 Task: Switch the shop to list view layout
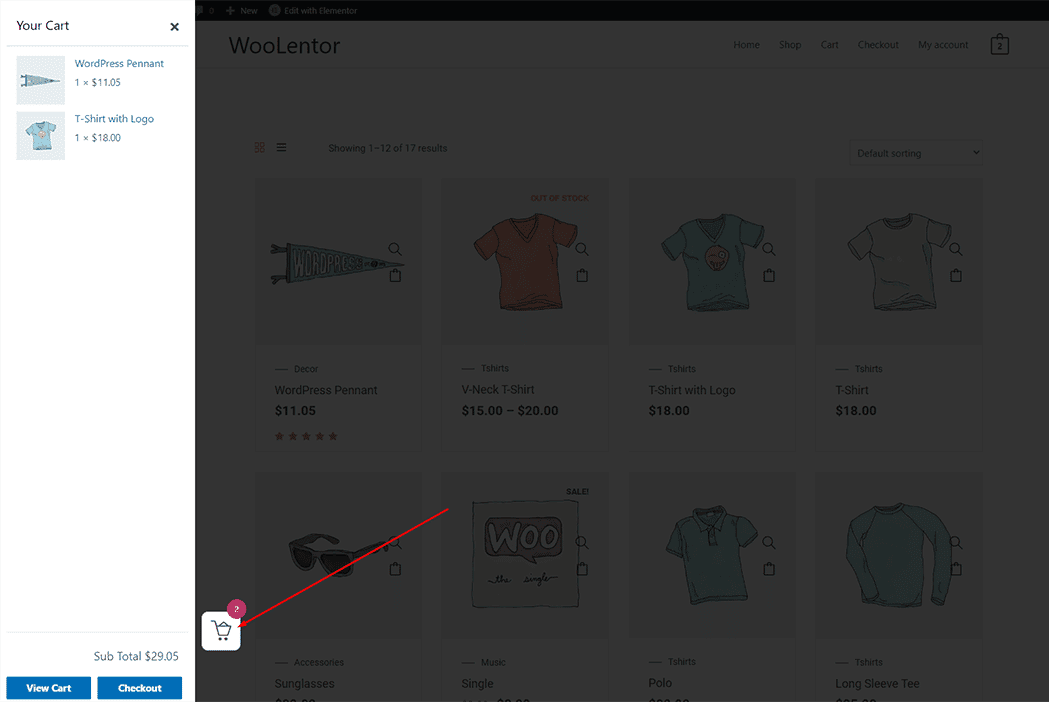[281, 146]
